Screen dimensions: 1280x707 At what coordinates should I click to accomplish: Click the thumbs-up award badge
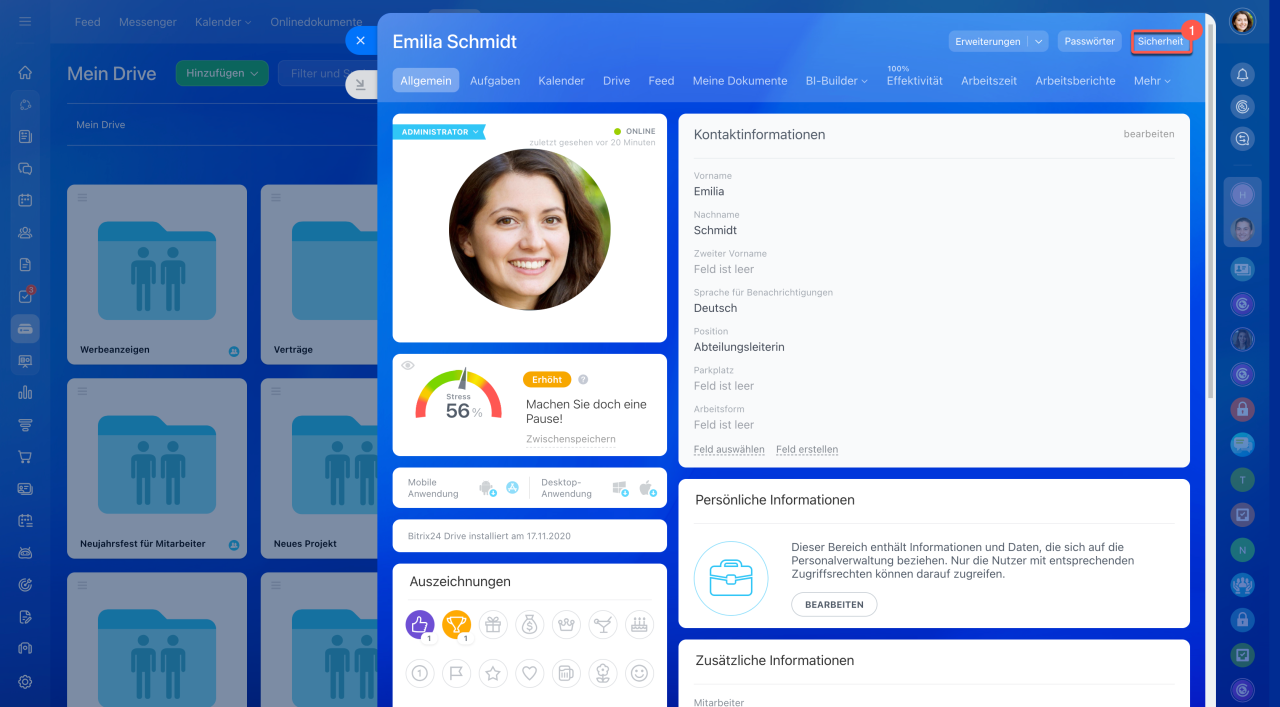[420, 625]
